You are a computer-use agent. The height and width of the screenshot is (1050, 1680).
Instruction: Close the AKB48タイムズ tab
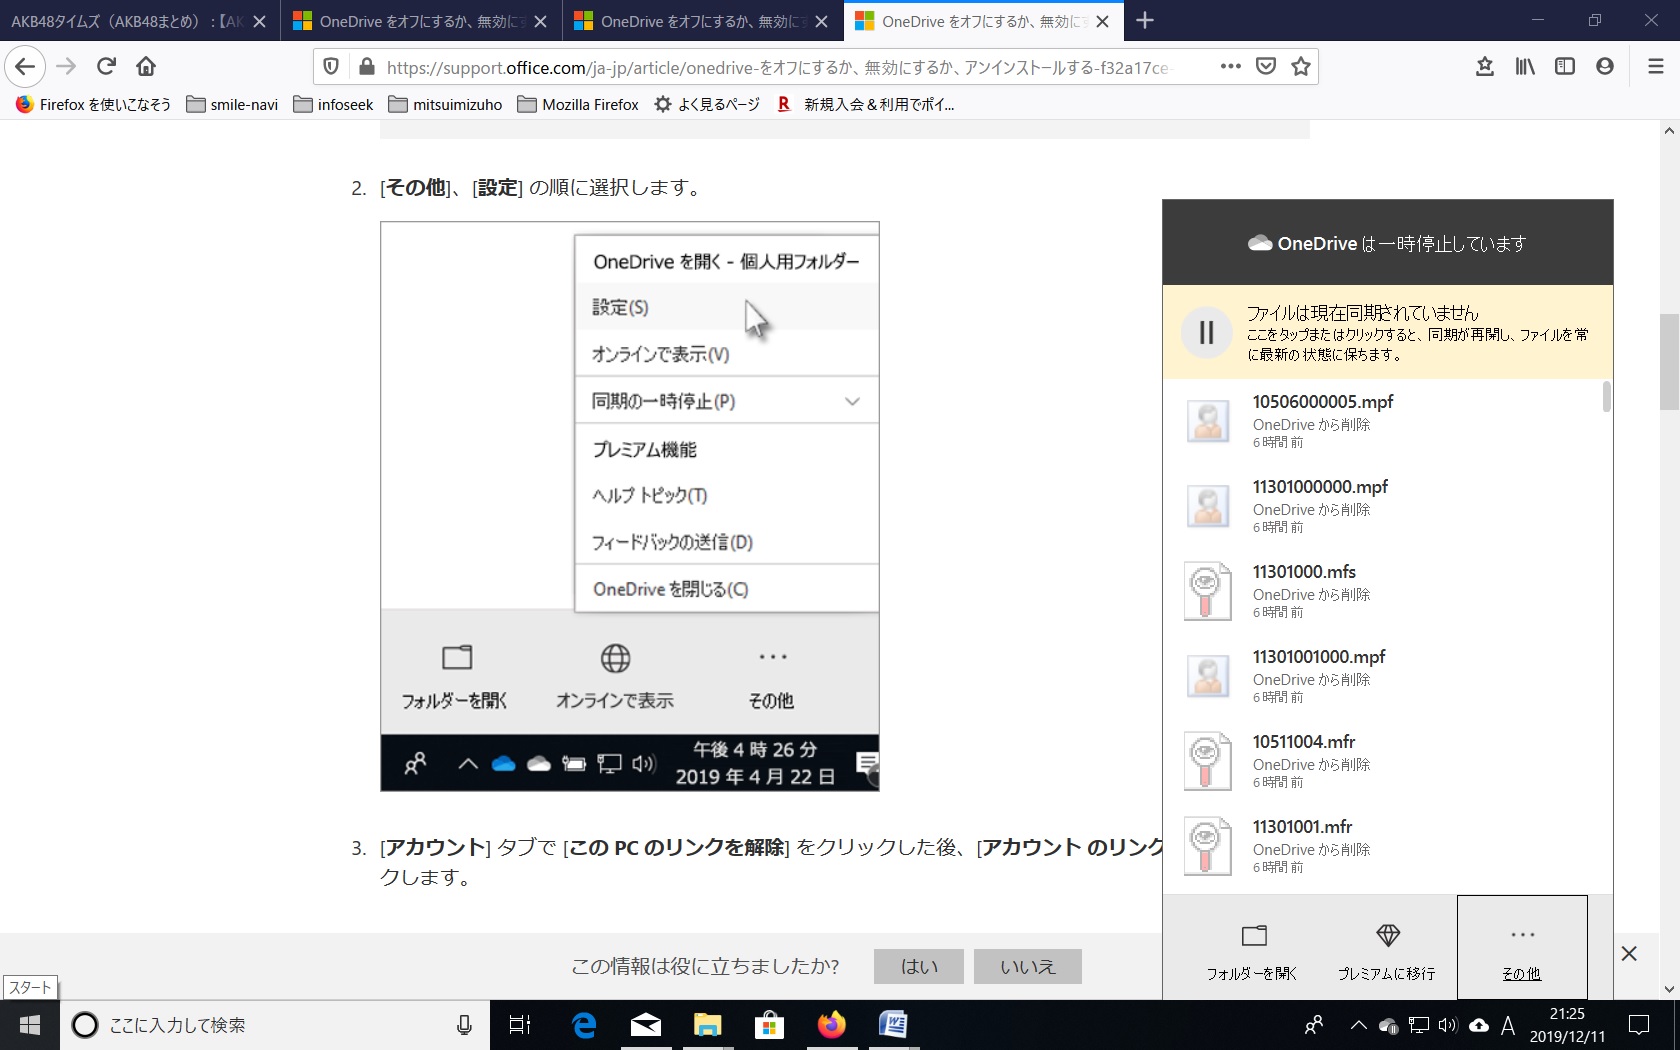(x=260, y=22)
